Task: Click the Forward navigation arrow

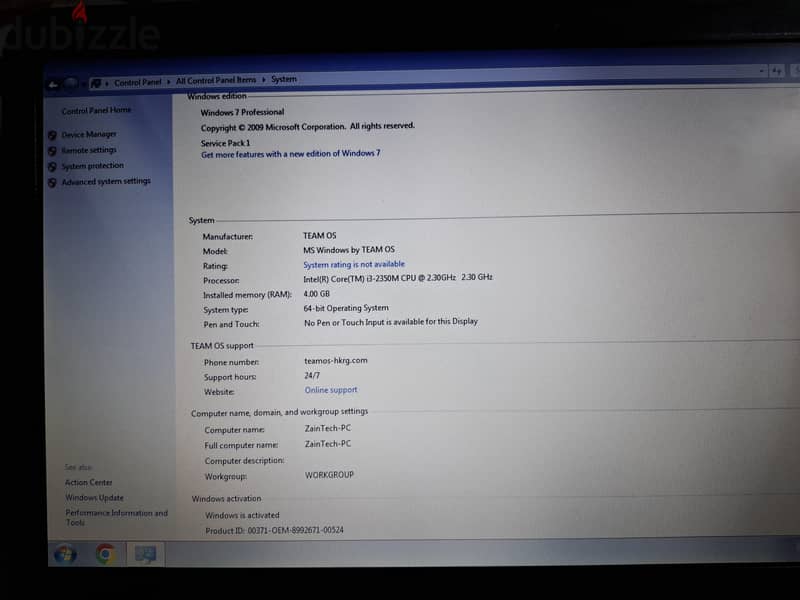Action: (x=71, y=83)
